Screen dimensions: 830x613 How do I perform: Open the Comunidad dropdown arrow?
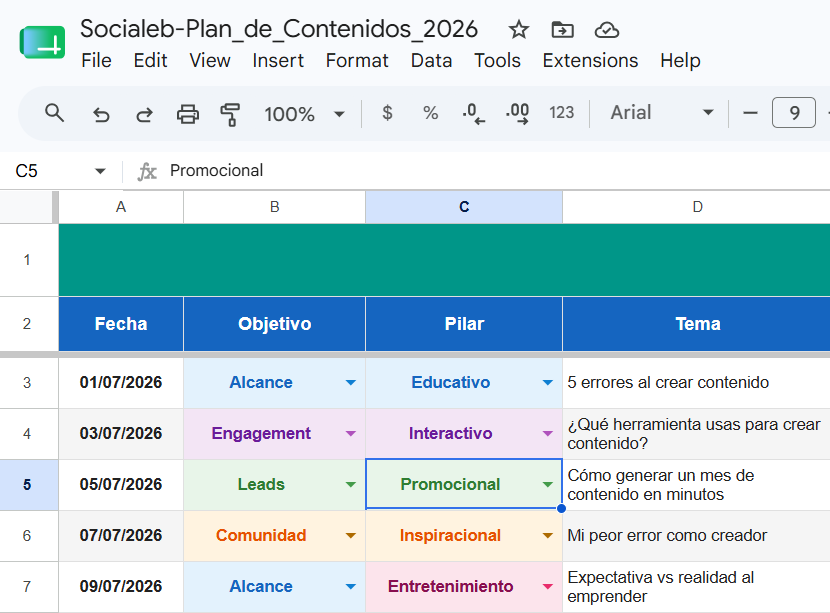click(x=350, y=536)
